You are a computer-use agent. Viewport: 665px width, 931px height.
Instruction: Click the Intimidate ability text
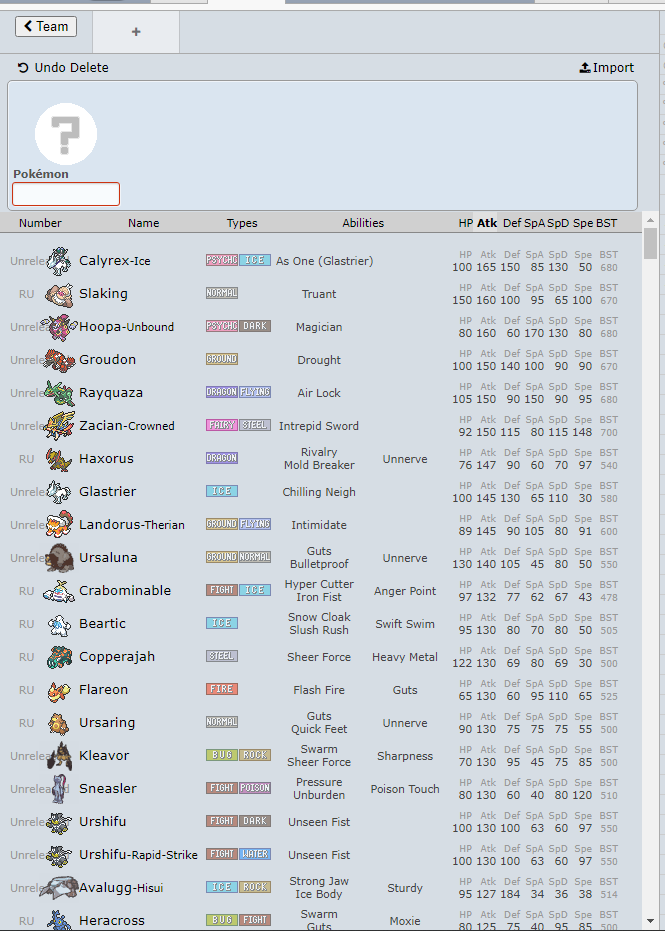(x=319, y=525)
